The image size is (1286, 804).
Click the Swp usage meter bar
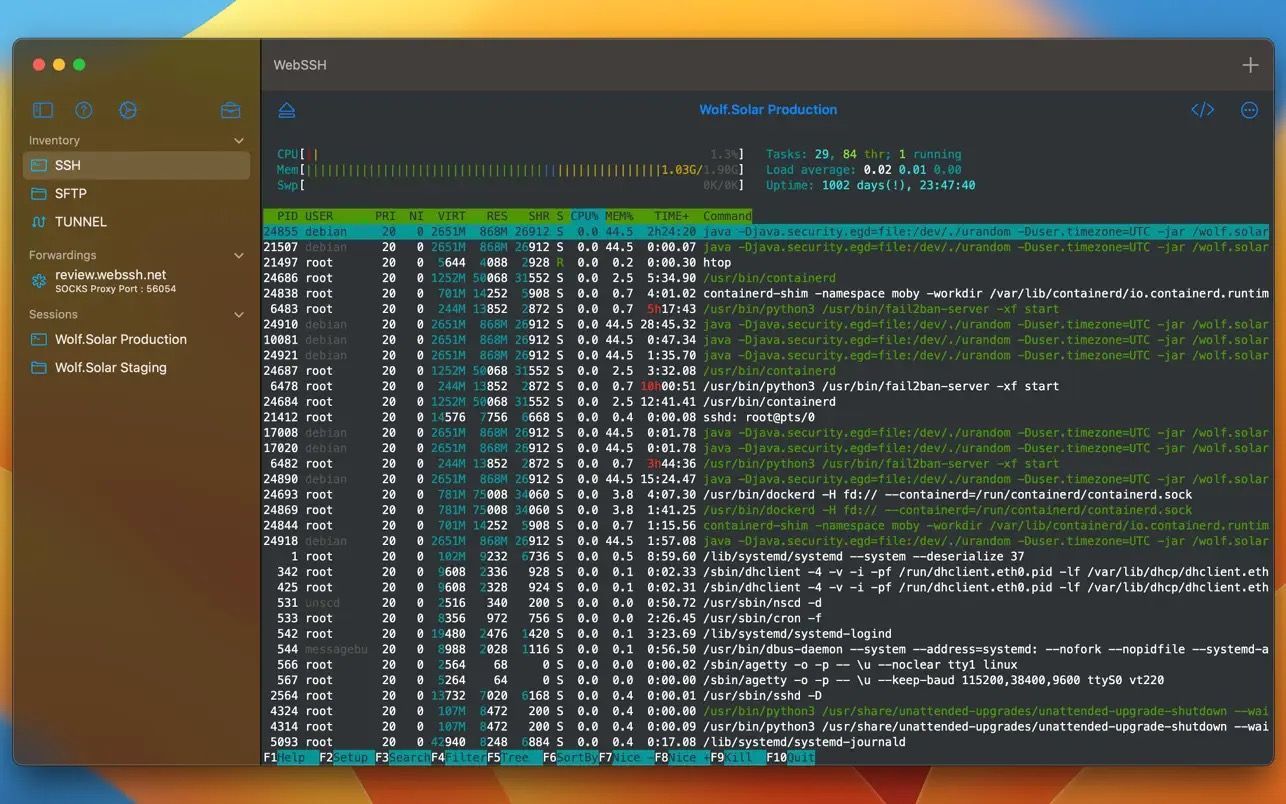click(510, 185)
